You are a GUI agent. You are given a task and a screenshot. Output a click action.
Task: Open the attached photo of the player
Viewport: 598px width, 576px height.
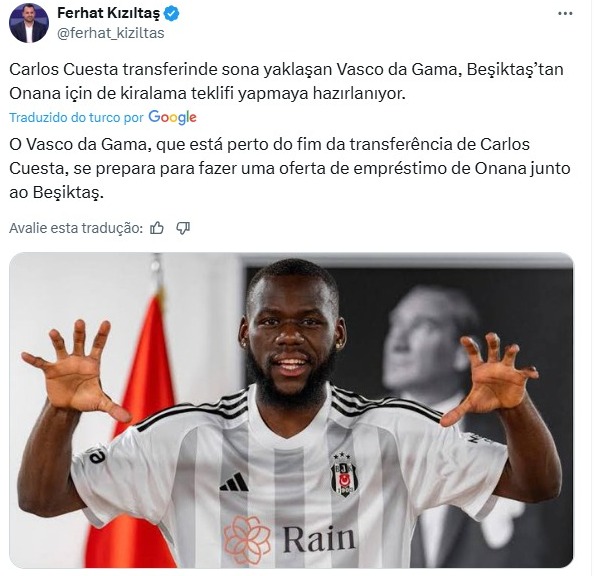pos(291,410)
